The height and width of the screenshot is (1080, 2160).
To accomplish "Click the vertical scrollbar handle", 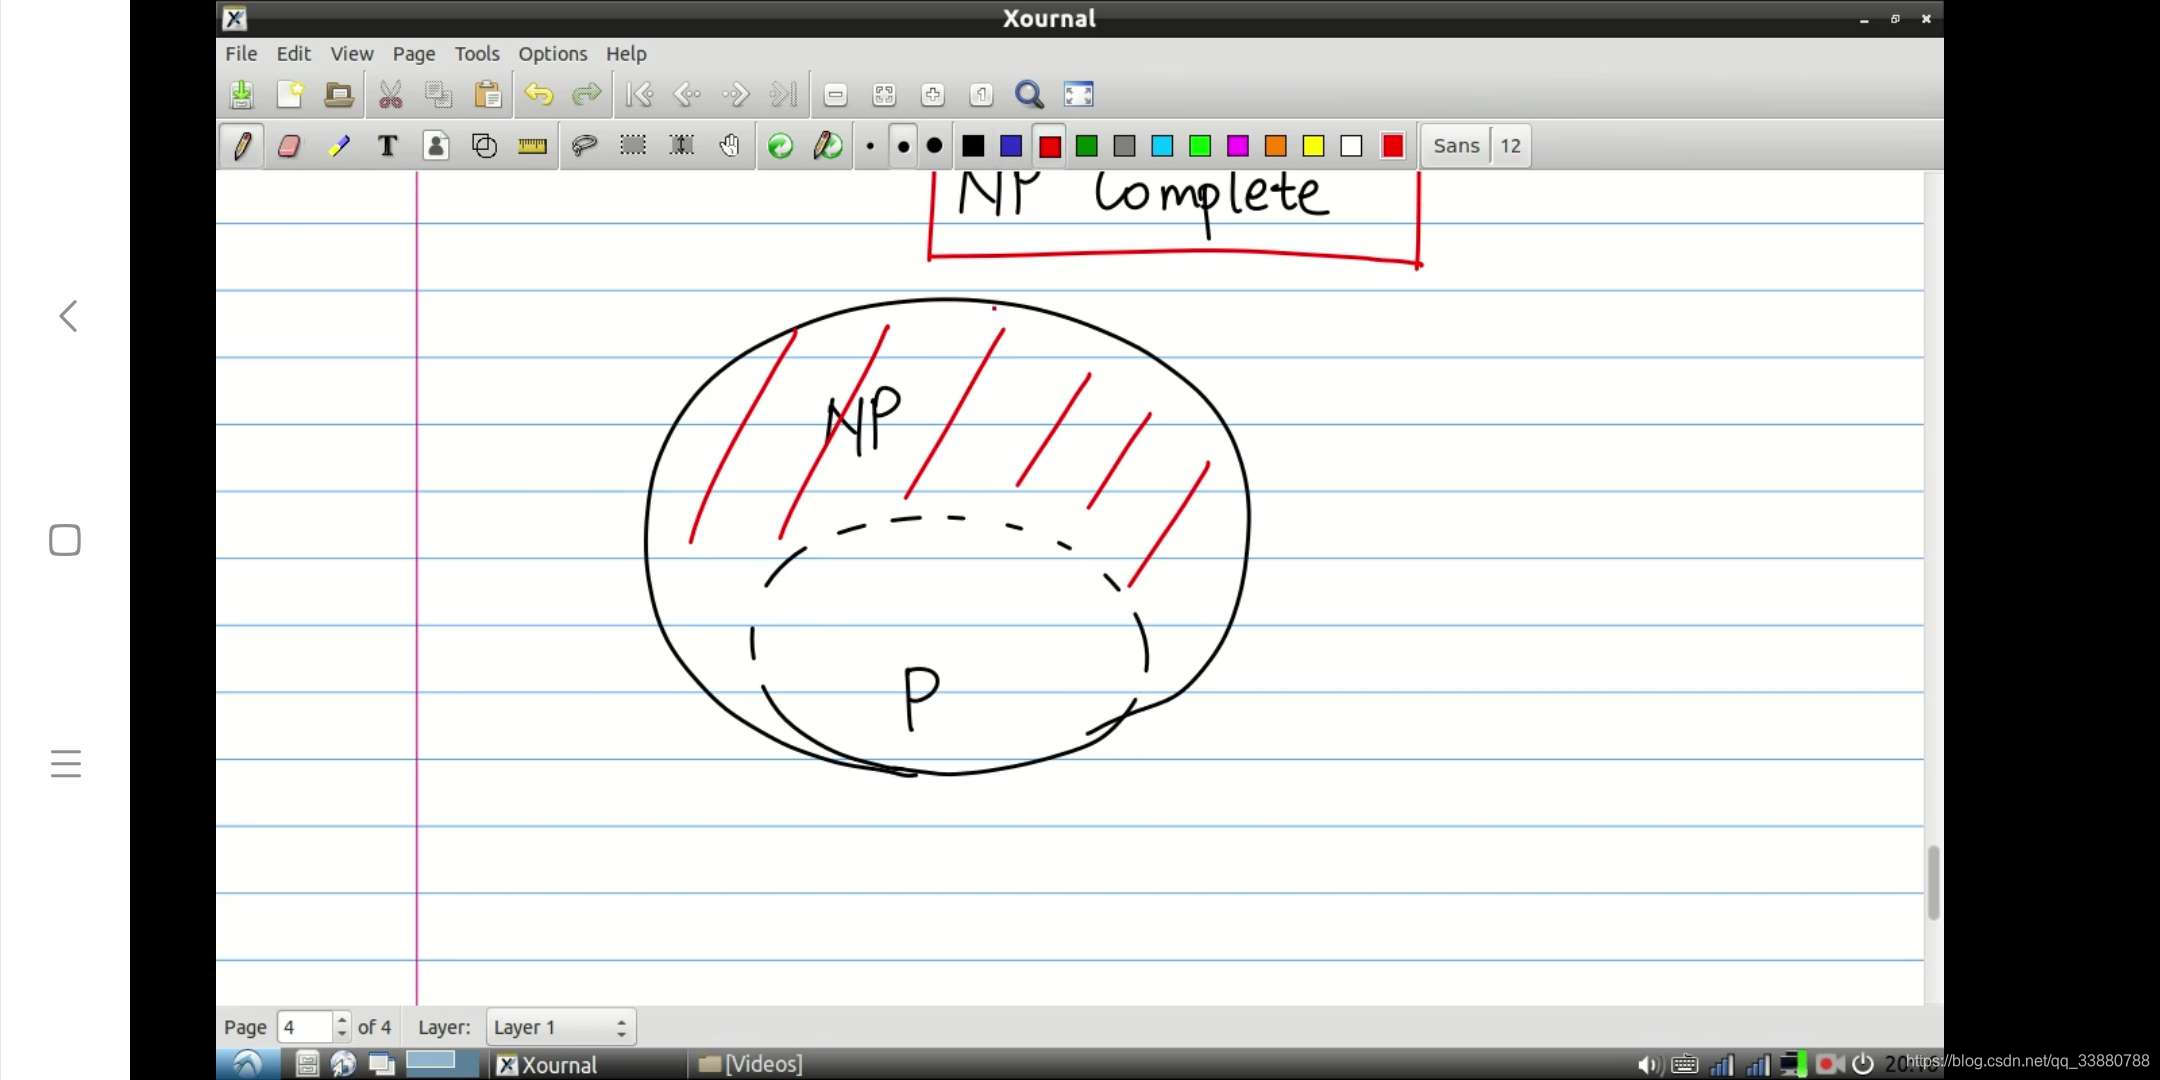I will [1934, 882].
